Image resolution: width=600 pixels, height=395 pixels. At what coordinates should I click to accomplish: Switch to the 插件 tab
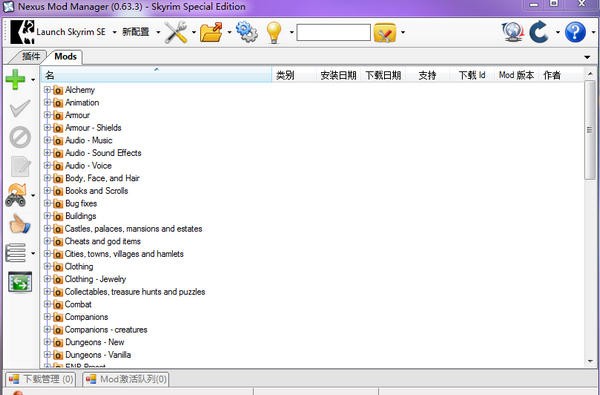(31, 57)
